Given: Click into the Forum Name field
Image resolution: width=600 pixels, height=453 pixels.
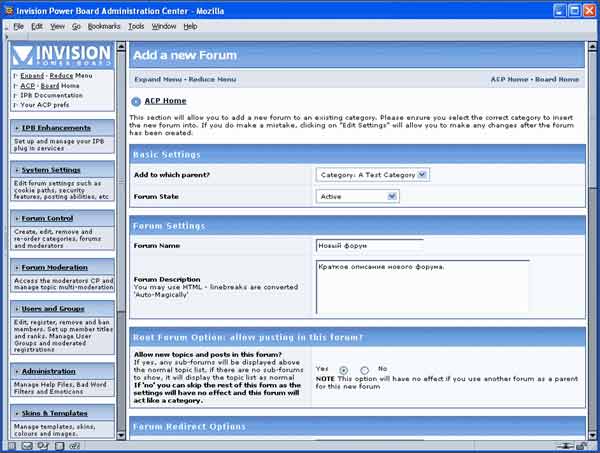Looking at the screenshot, I should (x=370, y=246).
